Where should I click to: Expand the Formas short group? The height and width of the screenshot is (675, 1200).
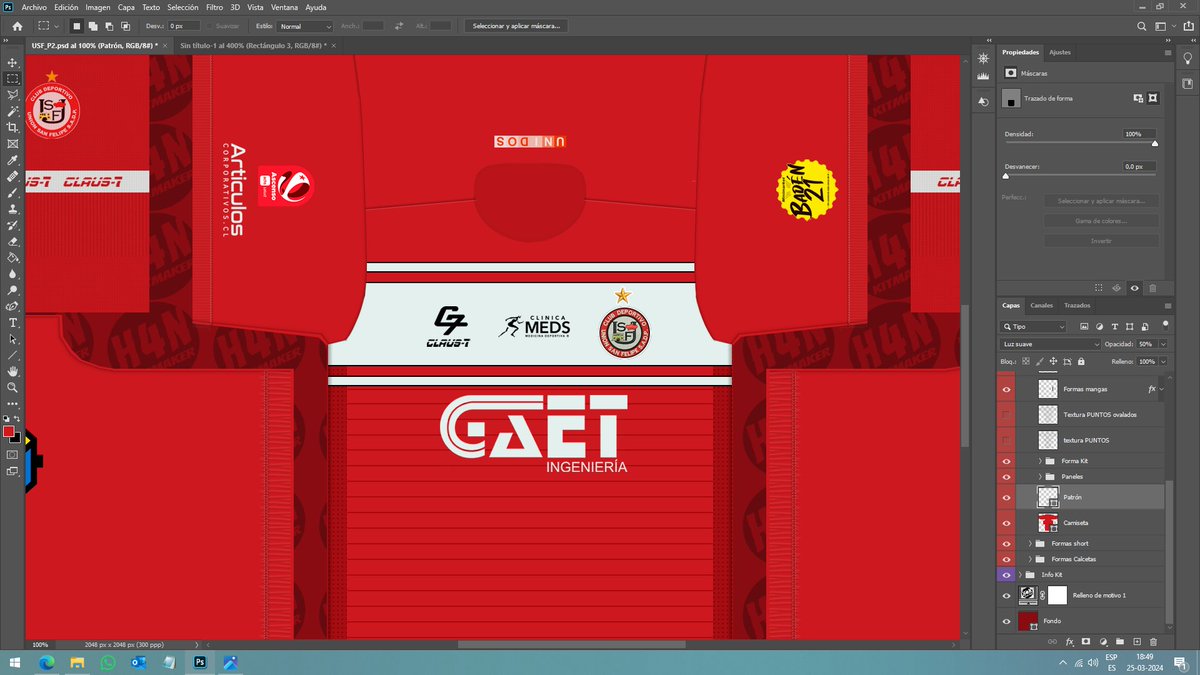coord(1030,543)
